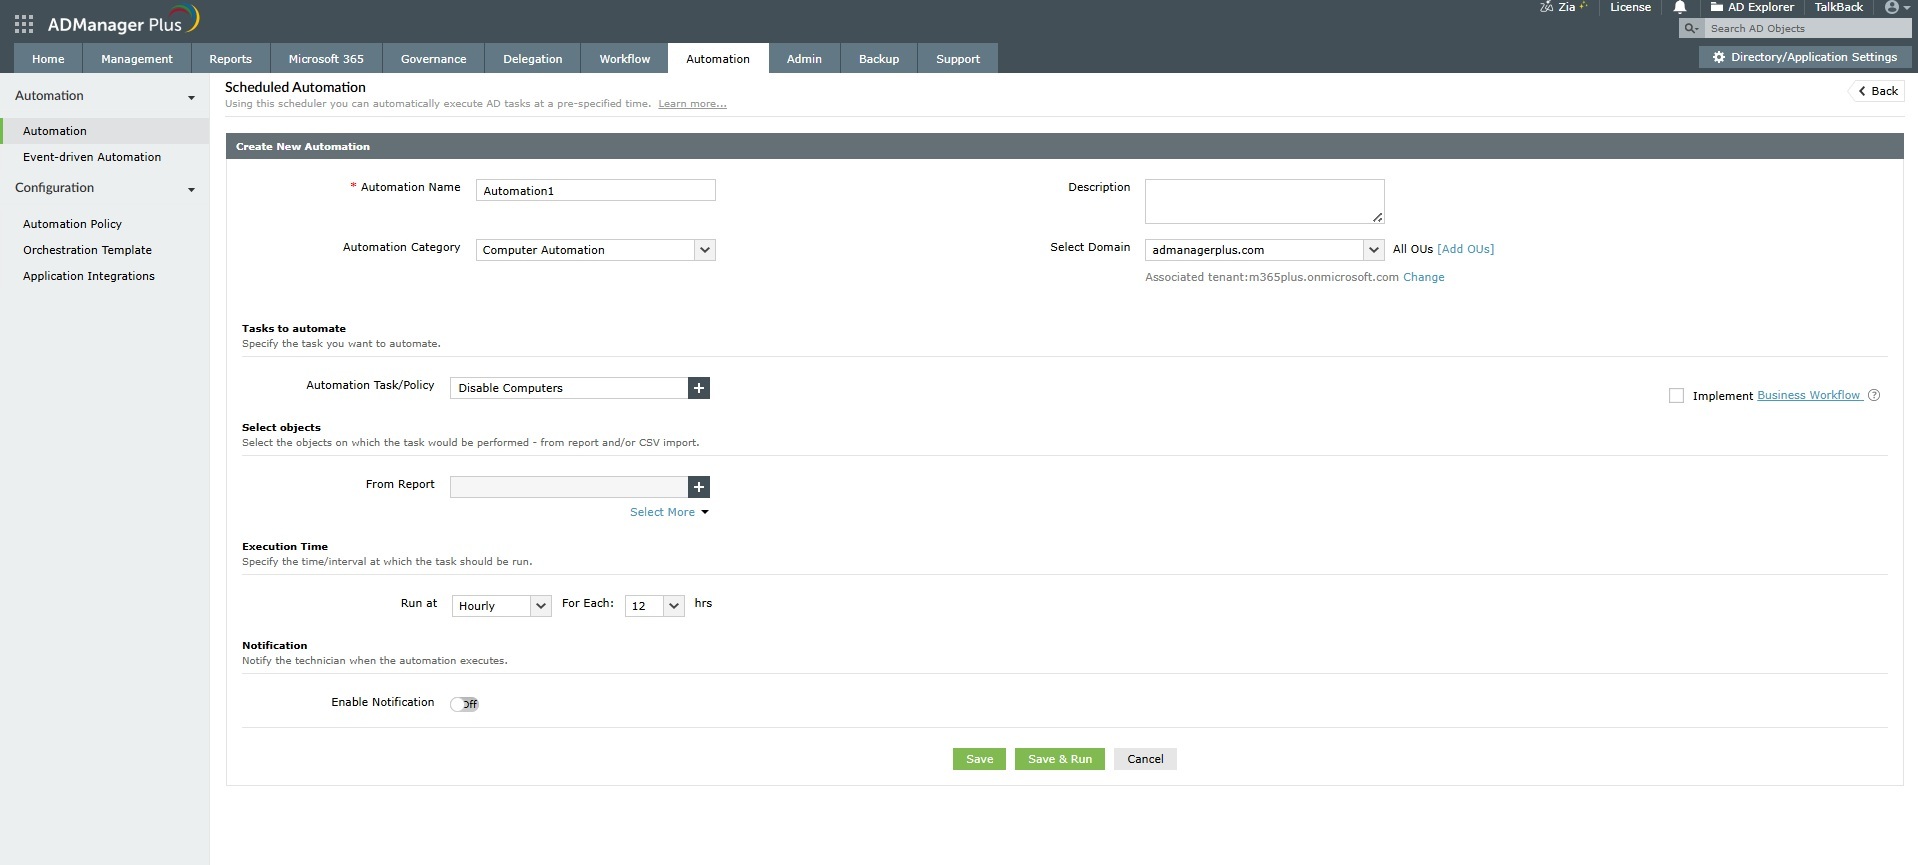
Task: Click the search magnifier icon
Action: 1691,29
